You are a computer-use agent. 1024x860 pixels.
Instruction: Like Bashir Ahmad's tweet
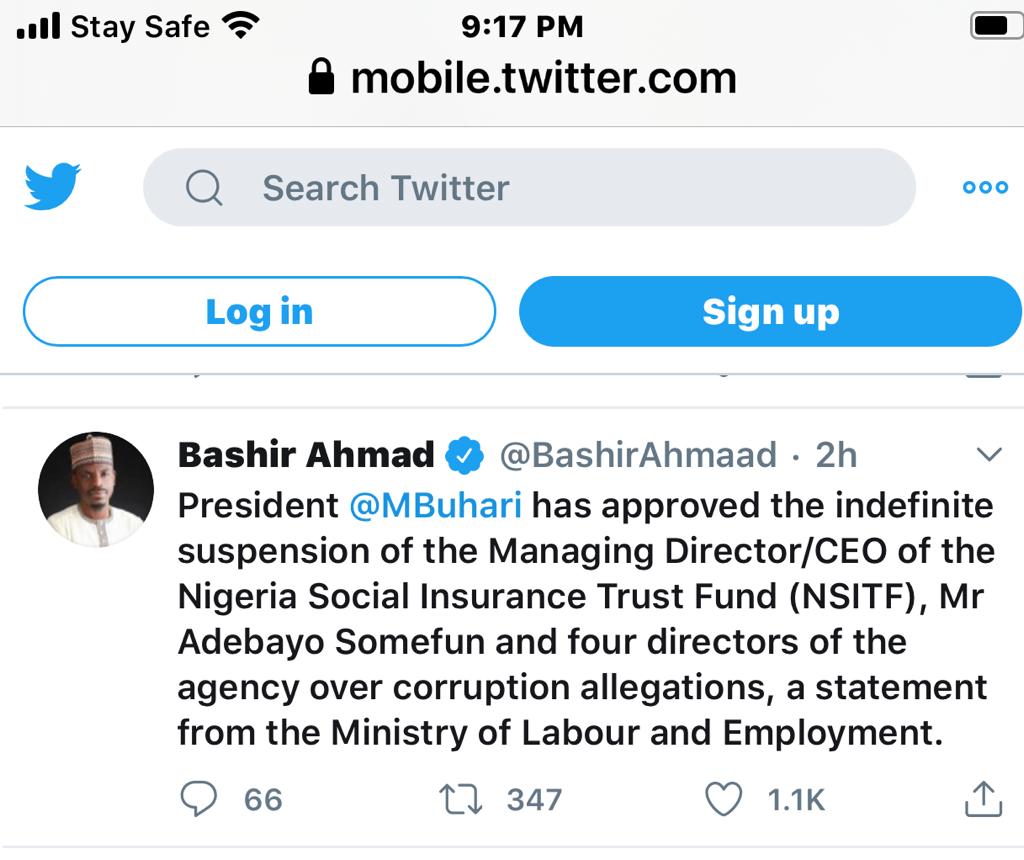pyautogui.click(x=724, y=799)
